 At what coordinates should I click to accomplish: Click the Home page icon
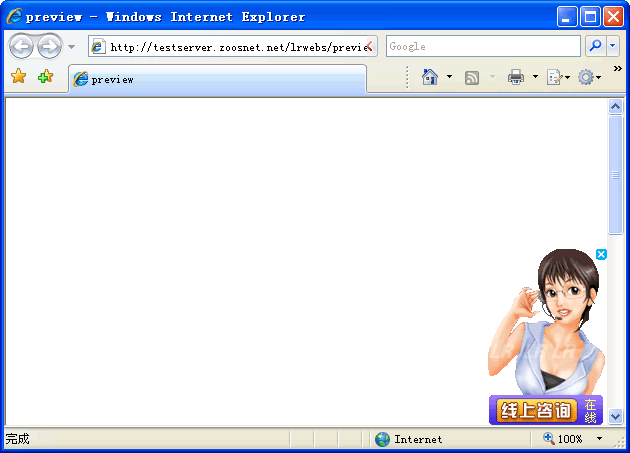[430, 77]
